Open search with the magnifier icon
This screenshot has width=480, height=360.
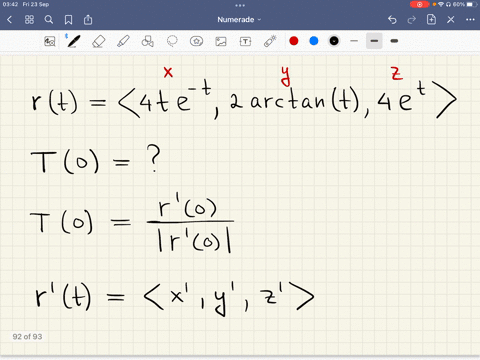tap(49, 20)
